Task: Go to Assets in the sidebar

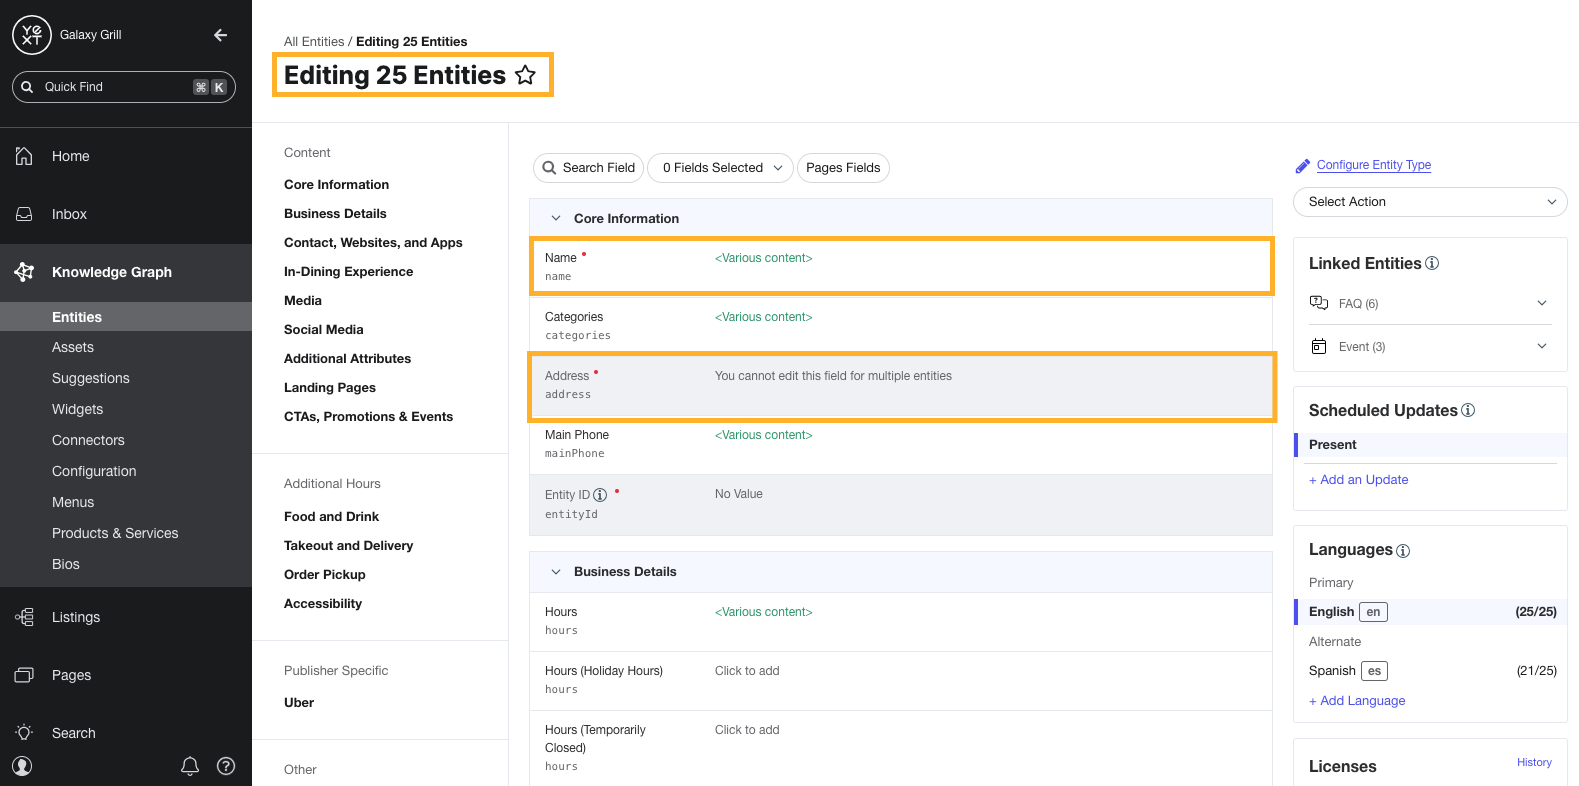Action: pyautogui.click(x=73, y=347)
